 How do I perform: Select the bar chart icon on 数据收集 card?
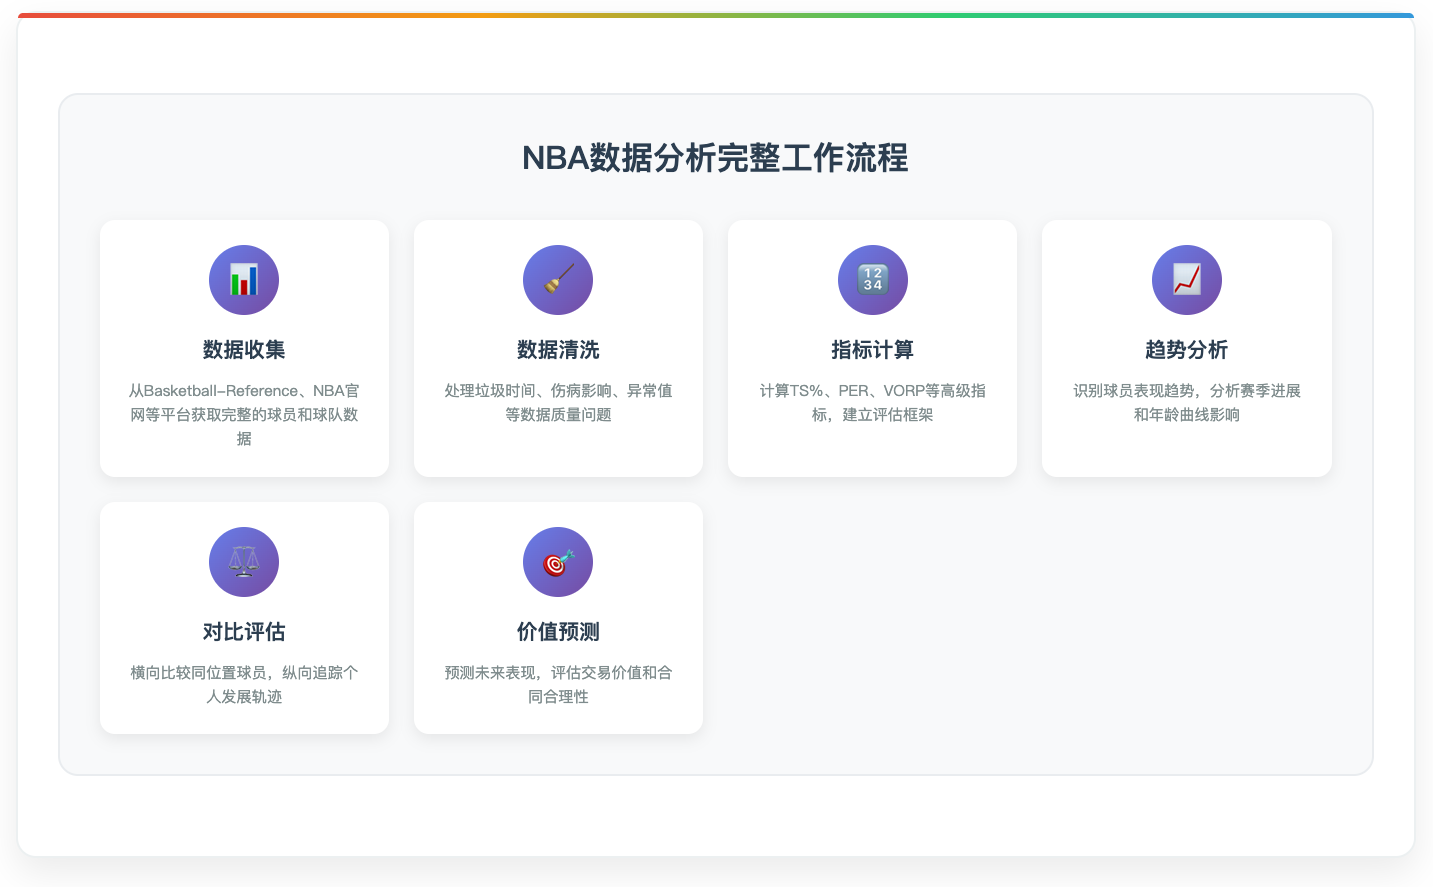[244, 280]
